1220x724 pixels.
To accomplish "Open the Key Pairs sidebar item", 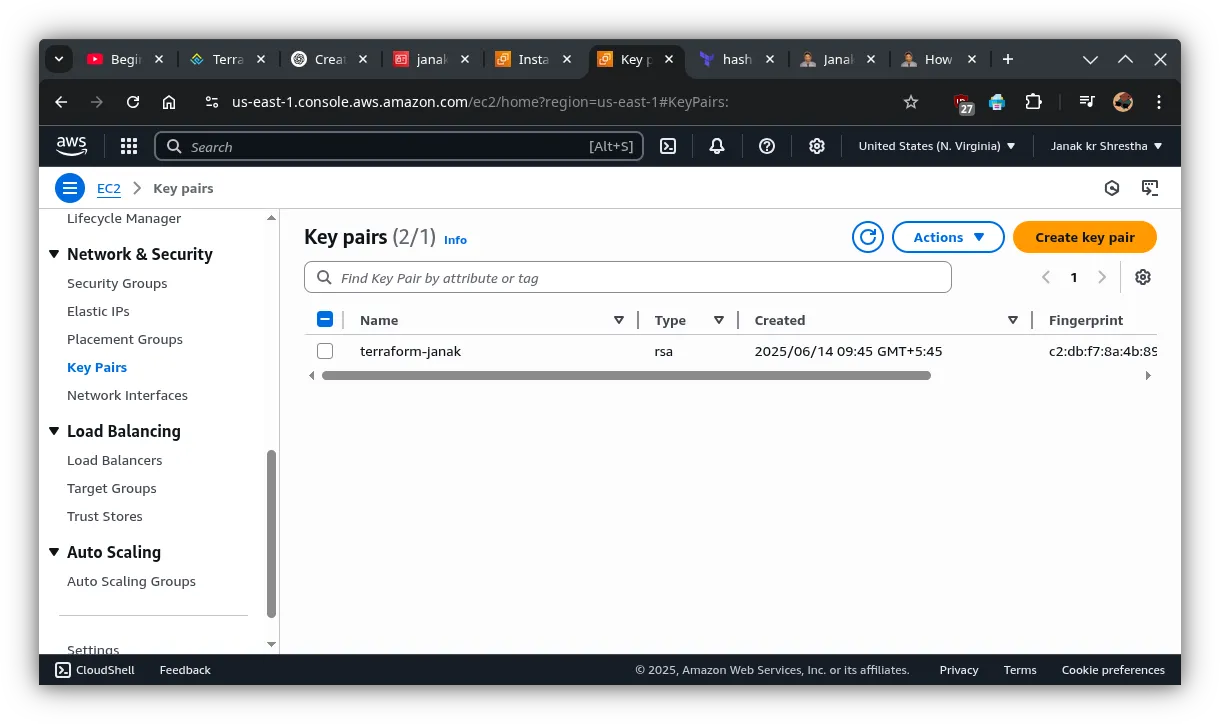I will click(97, 367).
